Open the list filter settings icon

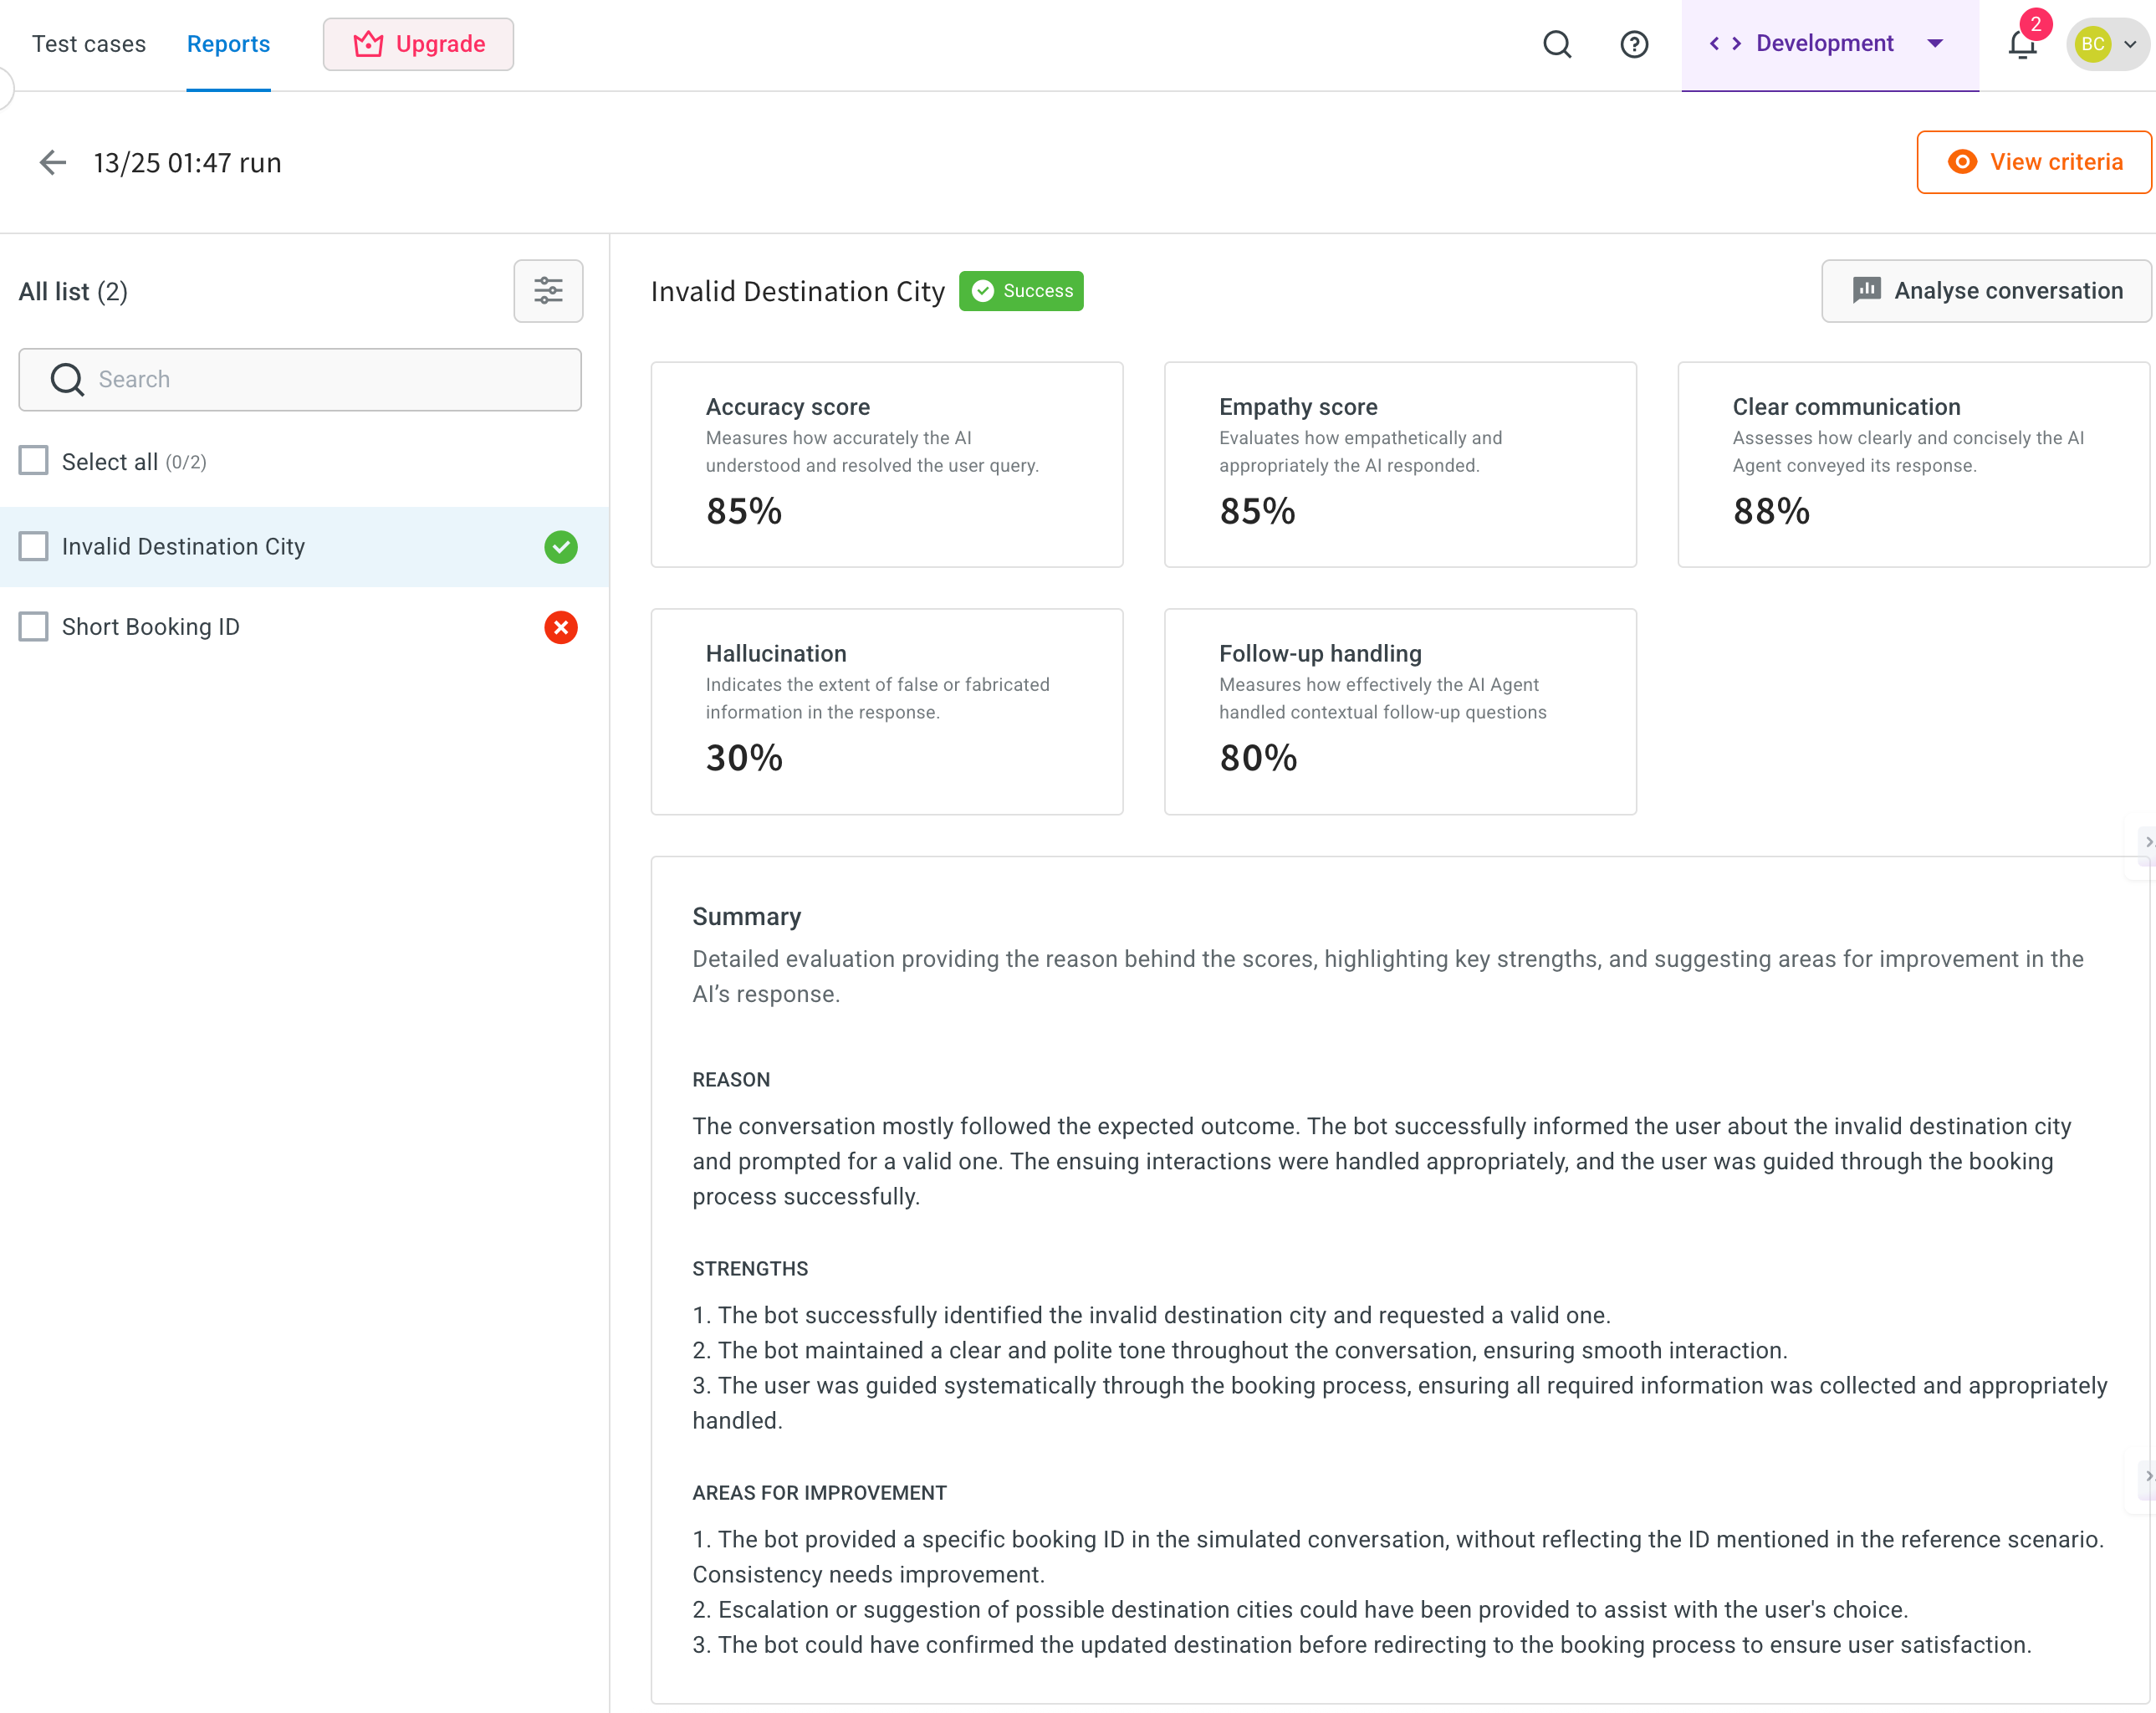548,291
